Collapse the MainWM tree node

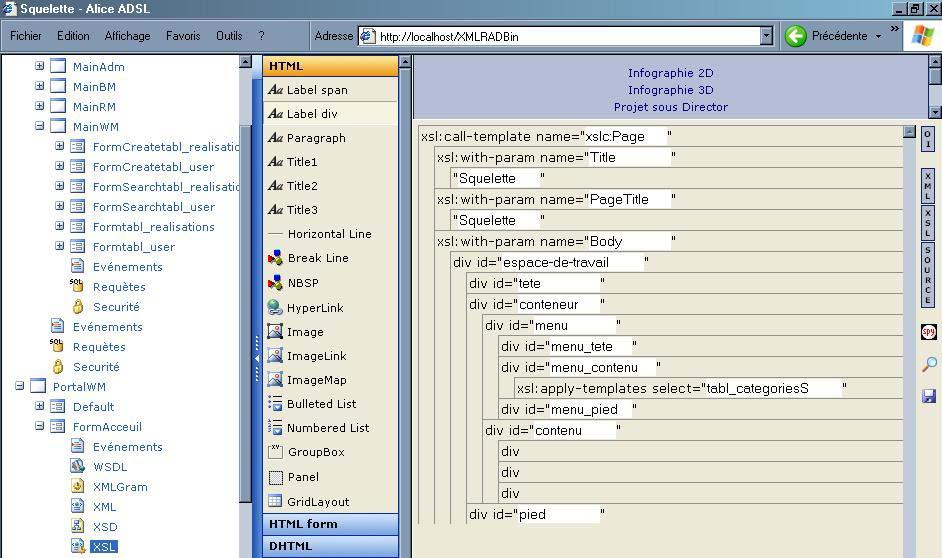click(40, 127)
